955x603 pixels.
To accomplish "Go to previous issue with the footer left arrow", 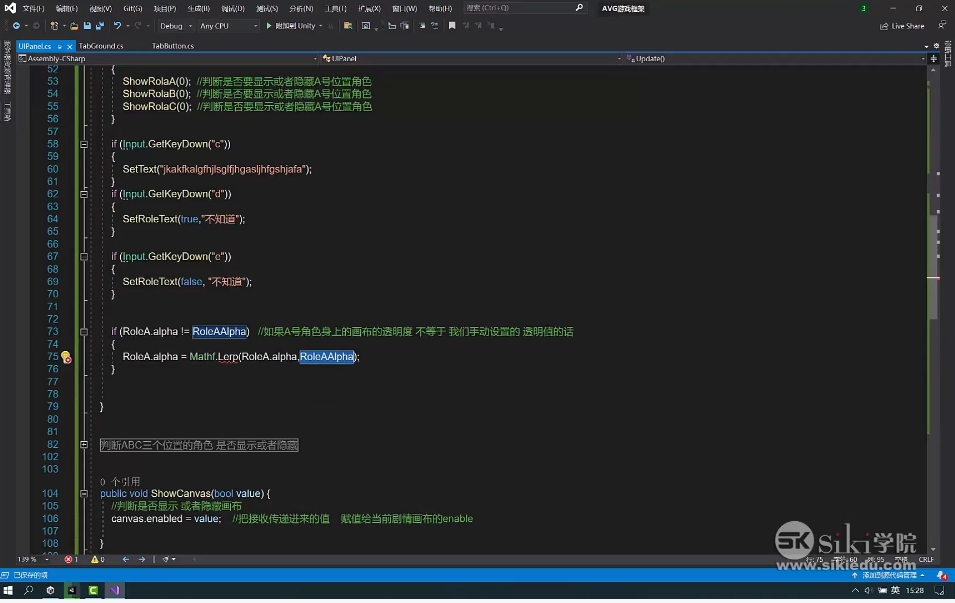I will [x=125, y=559].
